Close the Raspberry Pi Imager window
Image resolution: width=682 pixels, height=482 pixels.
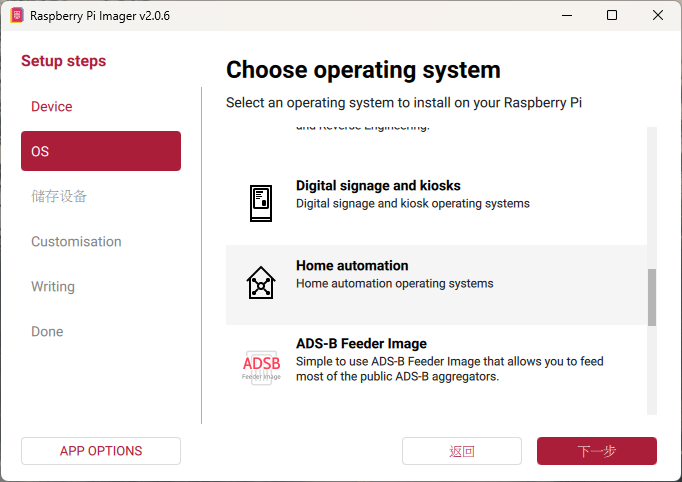[x=658, y=16]
